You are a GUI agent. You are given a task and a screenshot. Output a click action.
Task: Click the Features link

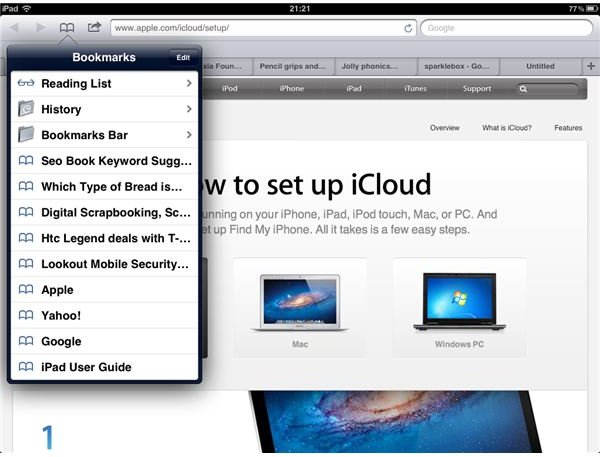click(x=568, y=128)
